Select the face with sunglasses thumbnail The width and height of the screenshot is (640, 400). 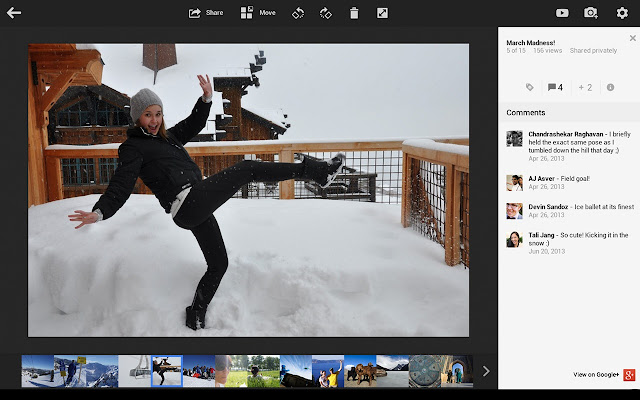231,371
